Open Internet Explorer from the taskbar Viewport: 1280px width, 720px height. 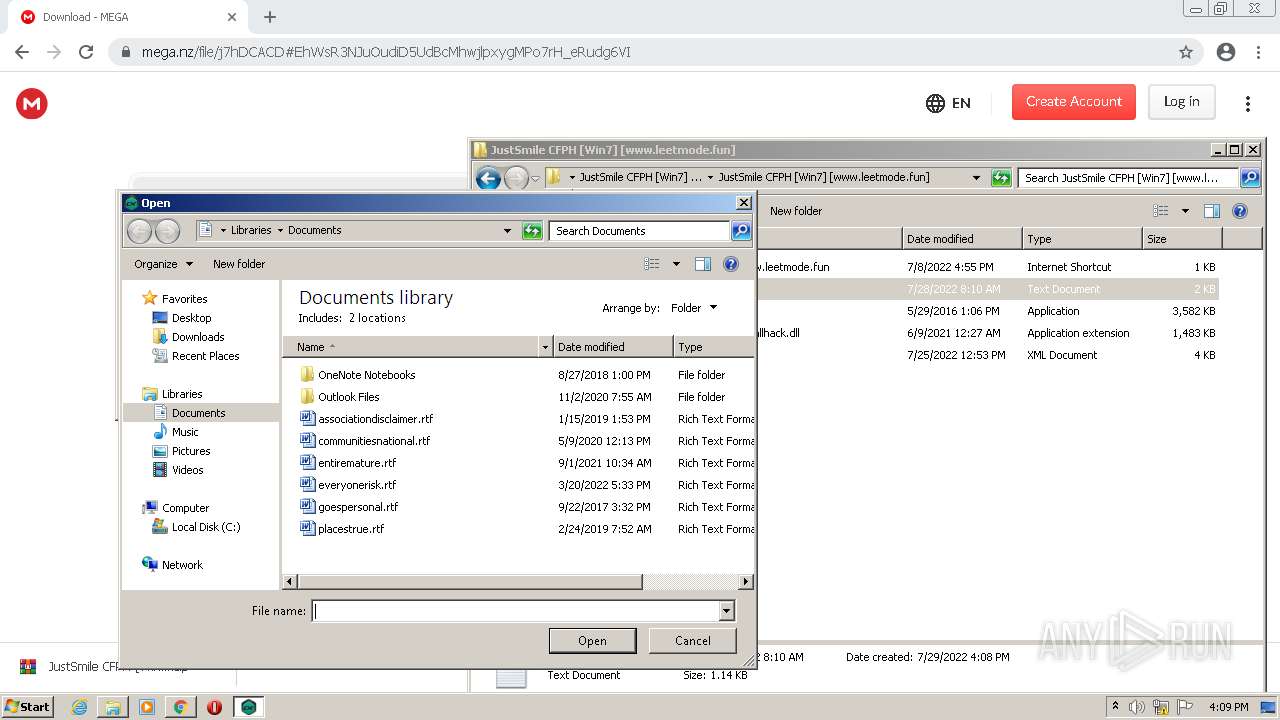tap(79, 707)
